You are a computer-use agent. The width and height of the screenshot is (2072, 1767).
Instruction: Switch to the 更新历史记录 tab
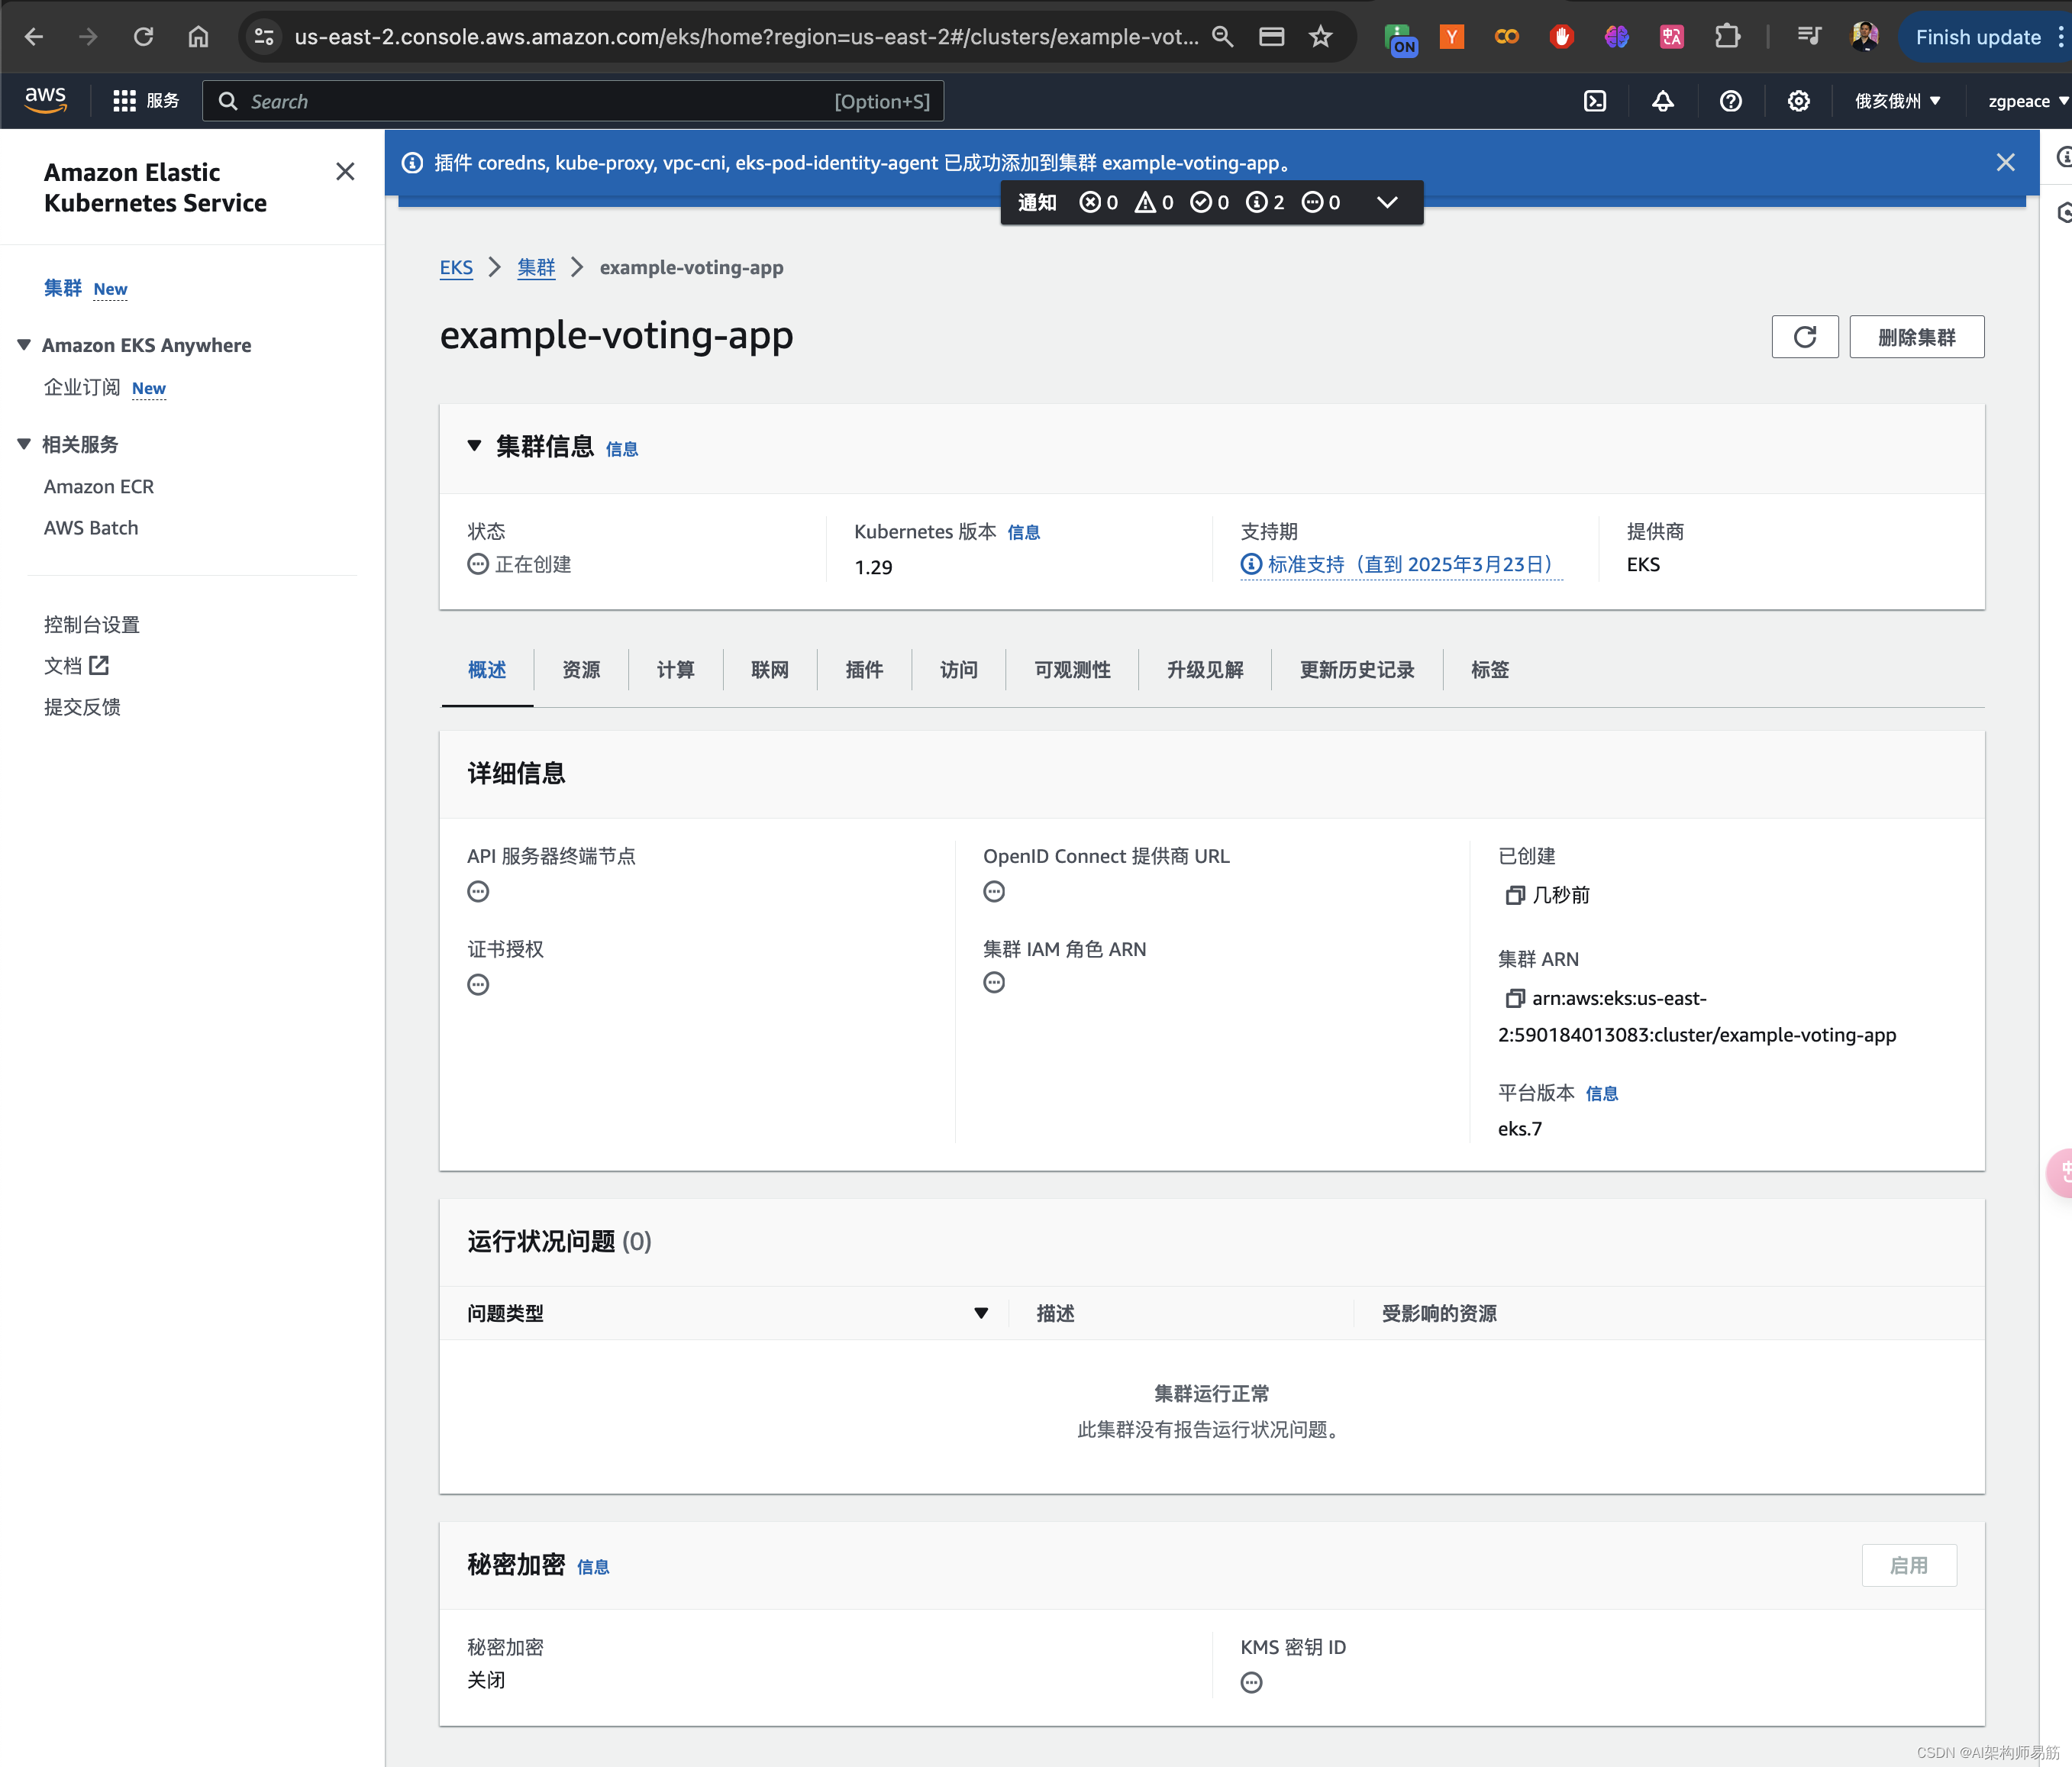[x=1357, y=670]
